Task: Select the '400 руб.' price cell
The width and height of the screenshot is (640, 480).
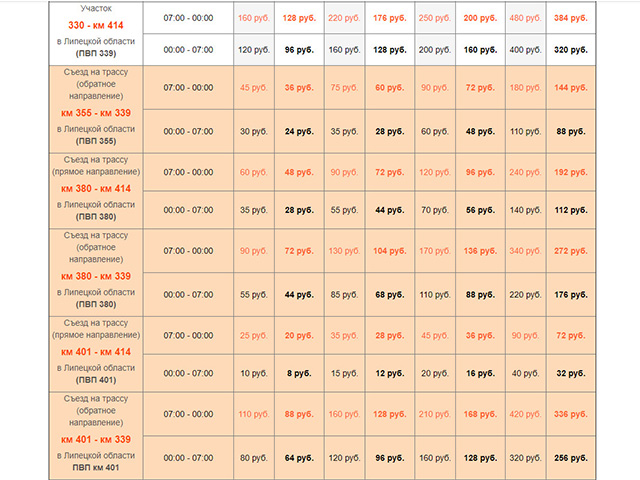Action: point(525,50)
